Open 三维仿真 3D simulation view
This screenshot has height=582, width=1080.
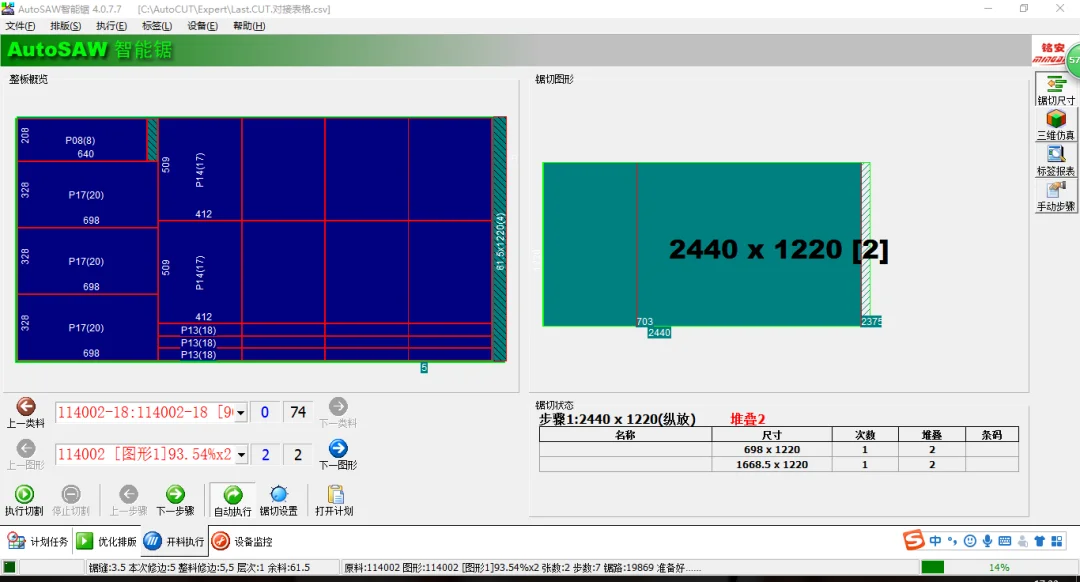[x=1056, y=124]
